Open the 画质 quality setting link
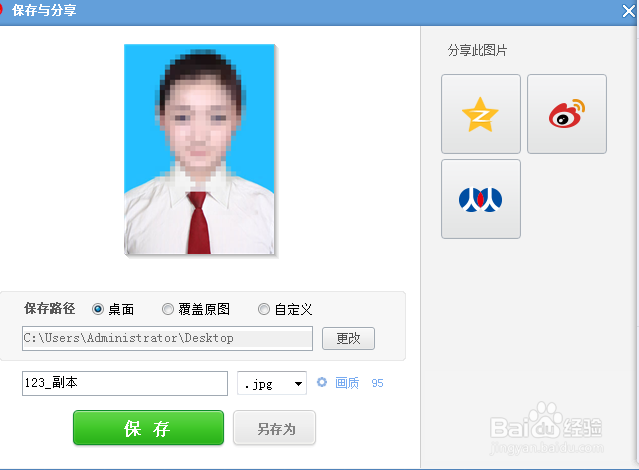Viewport: 639px width, 470px height. (x=347, y=383)
